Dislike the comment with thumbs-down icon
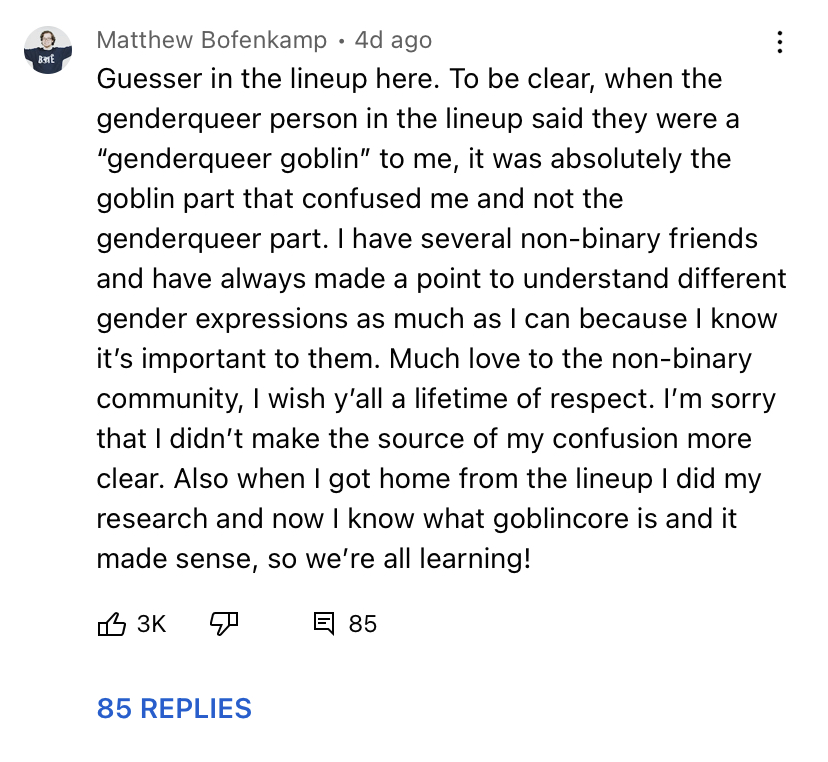Image resolution: width=828 pixels, height=762 pixels. [x=224, y=624]
